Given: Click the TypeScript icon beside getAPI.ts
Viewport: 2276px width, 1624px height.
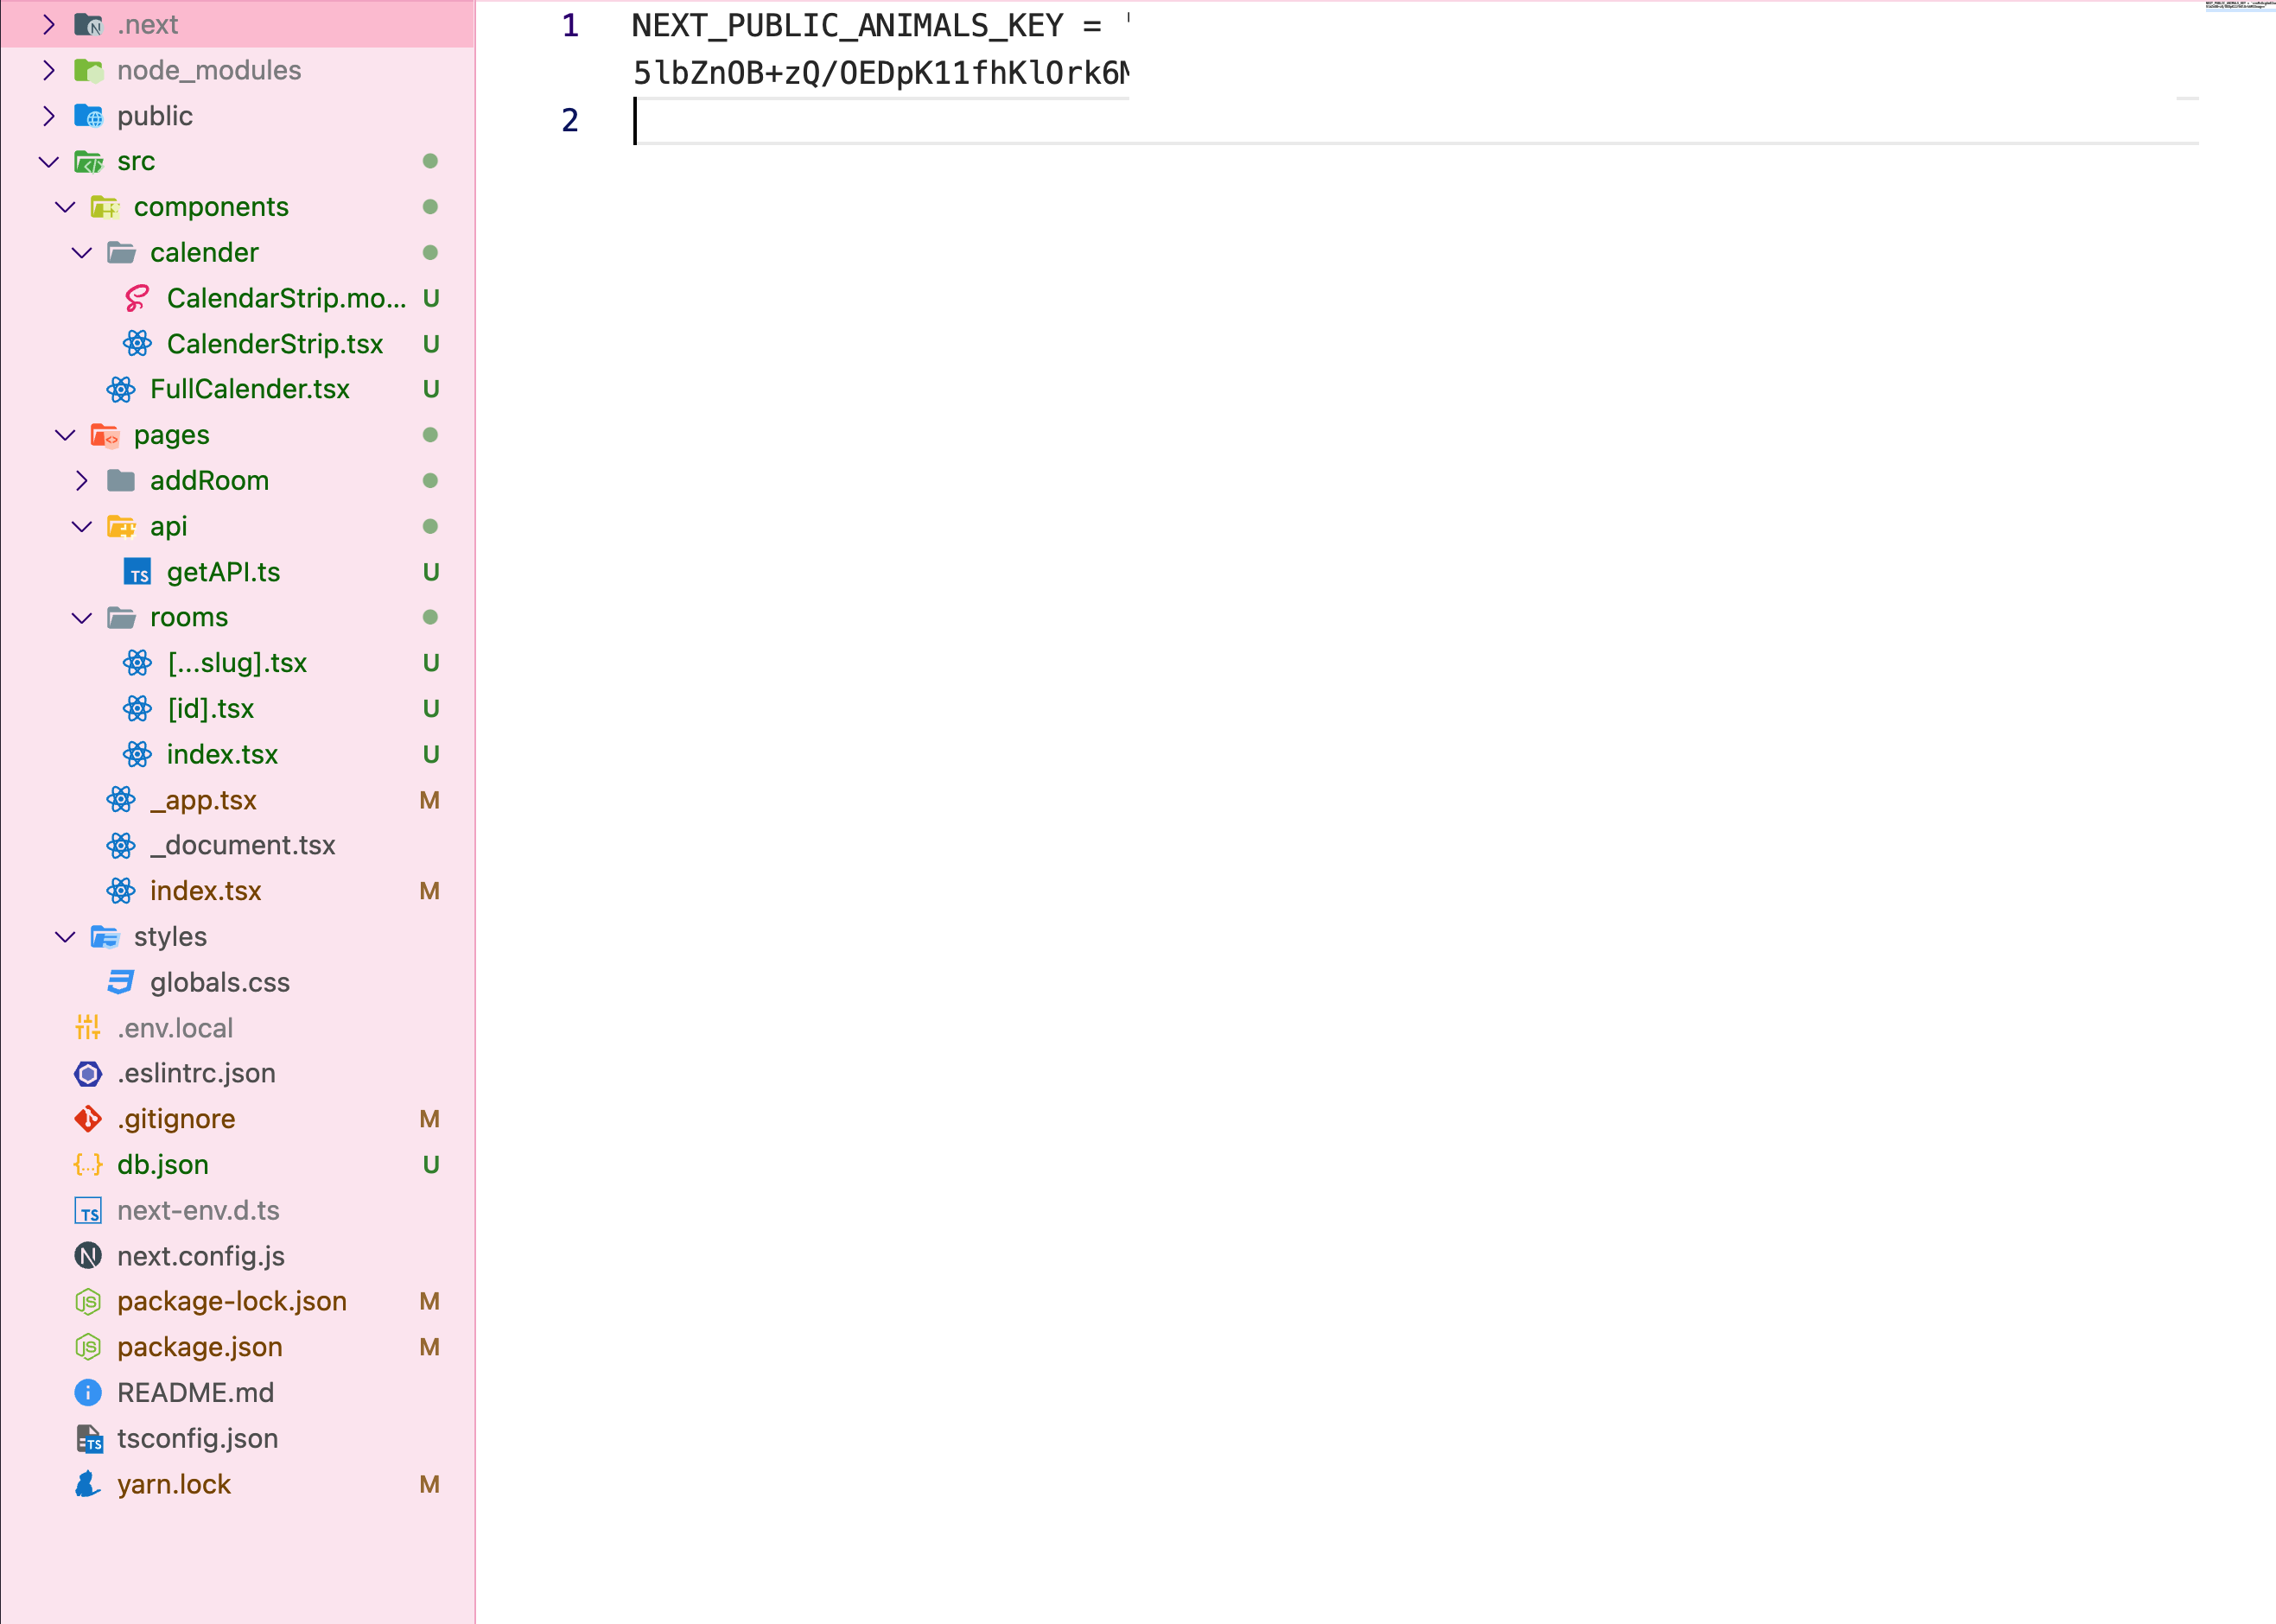Looking at the screenshot, I should pos(137,572).
